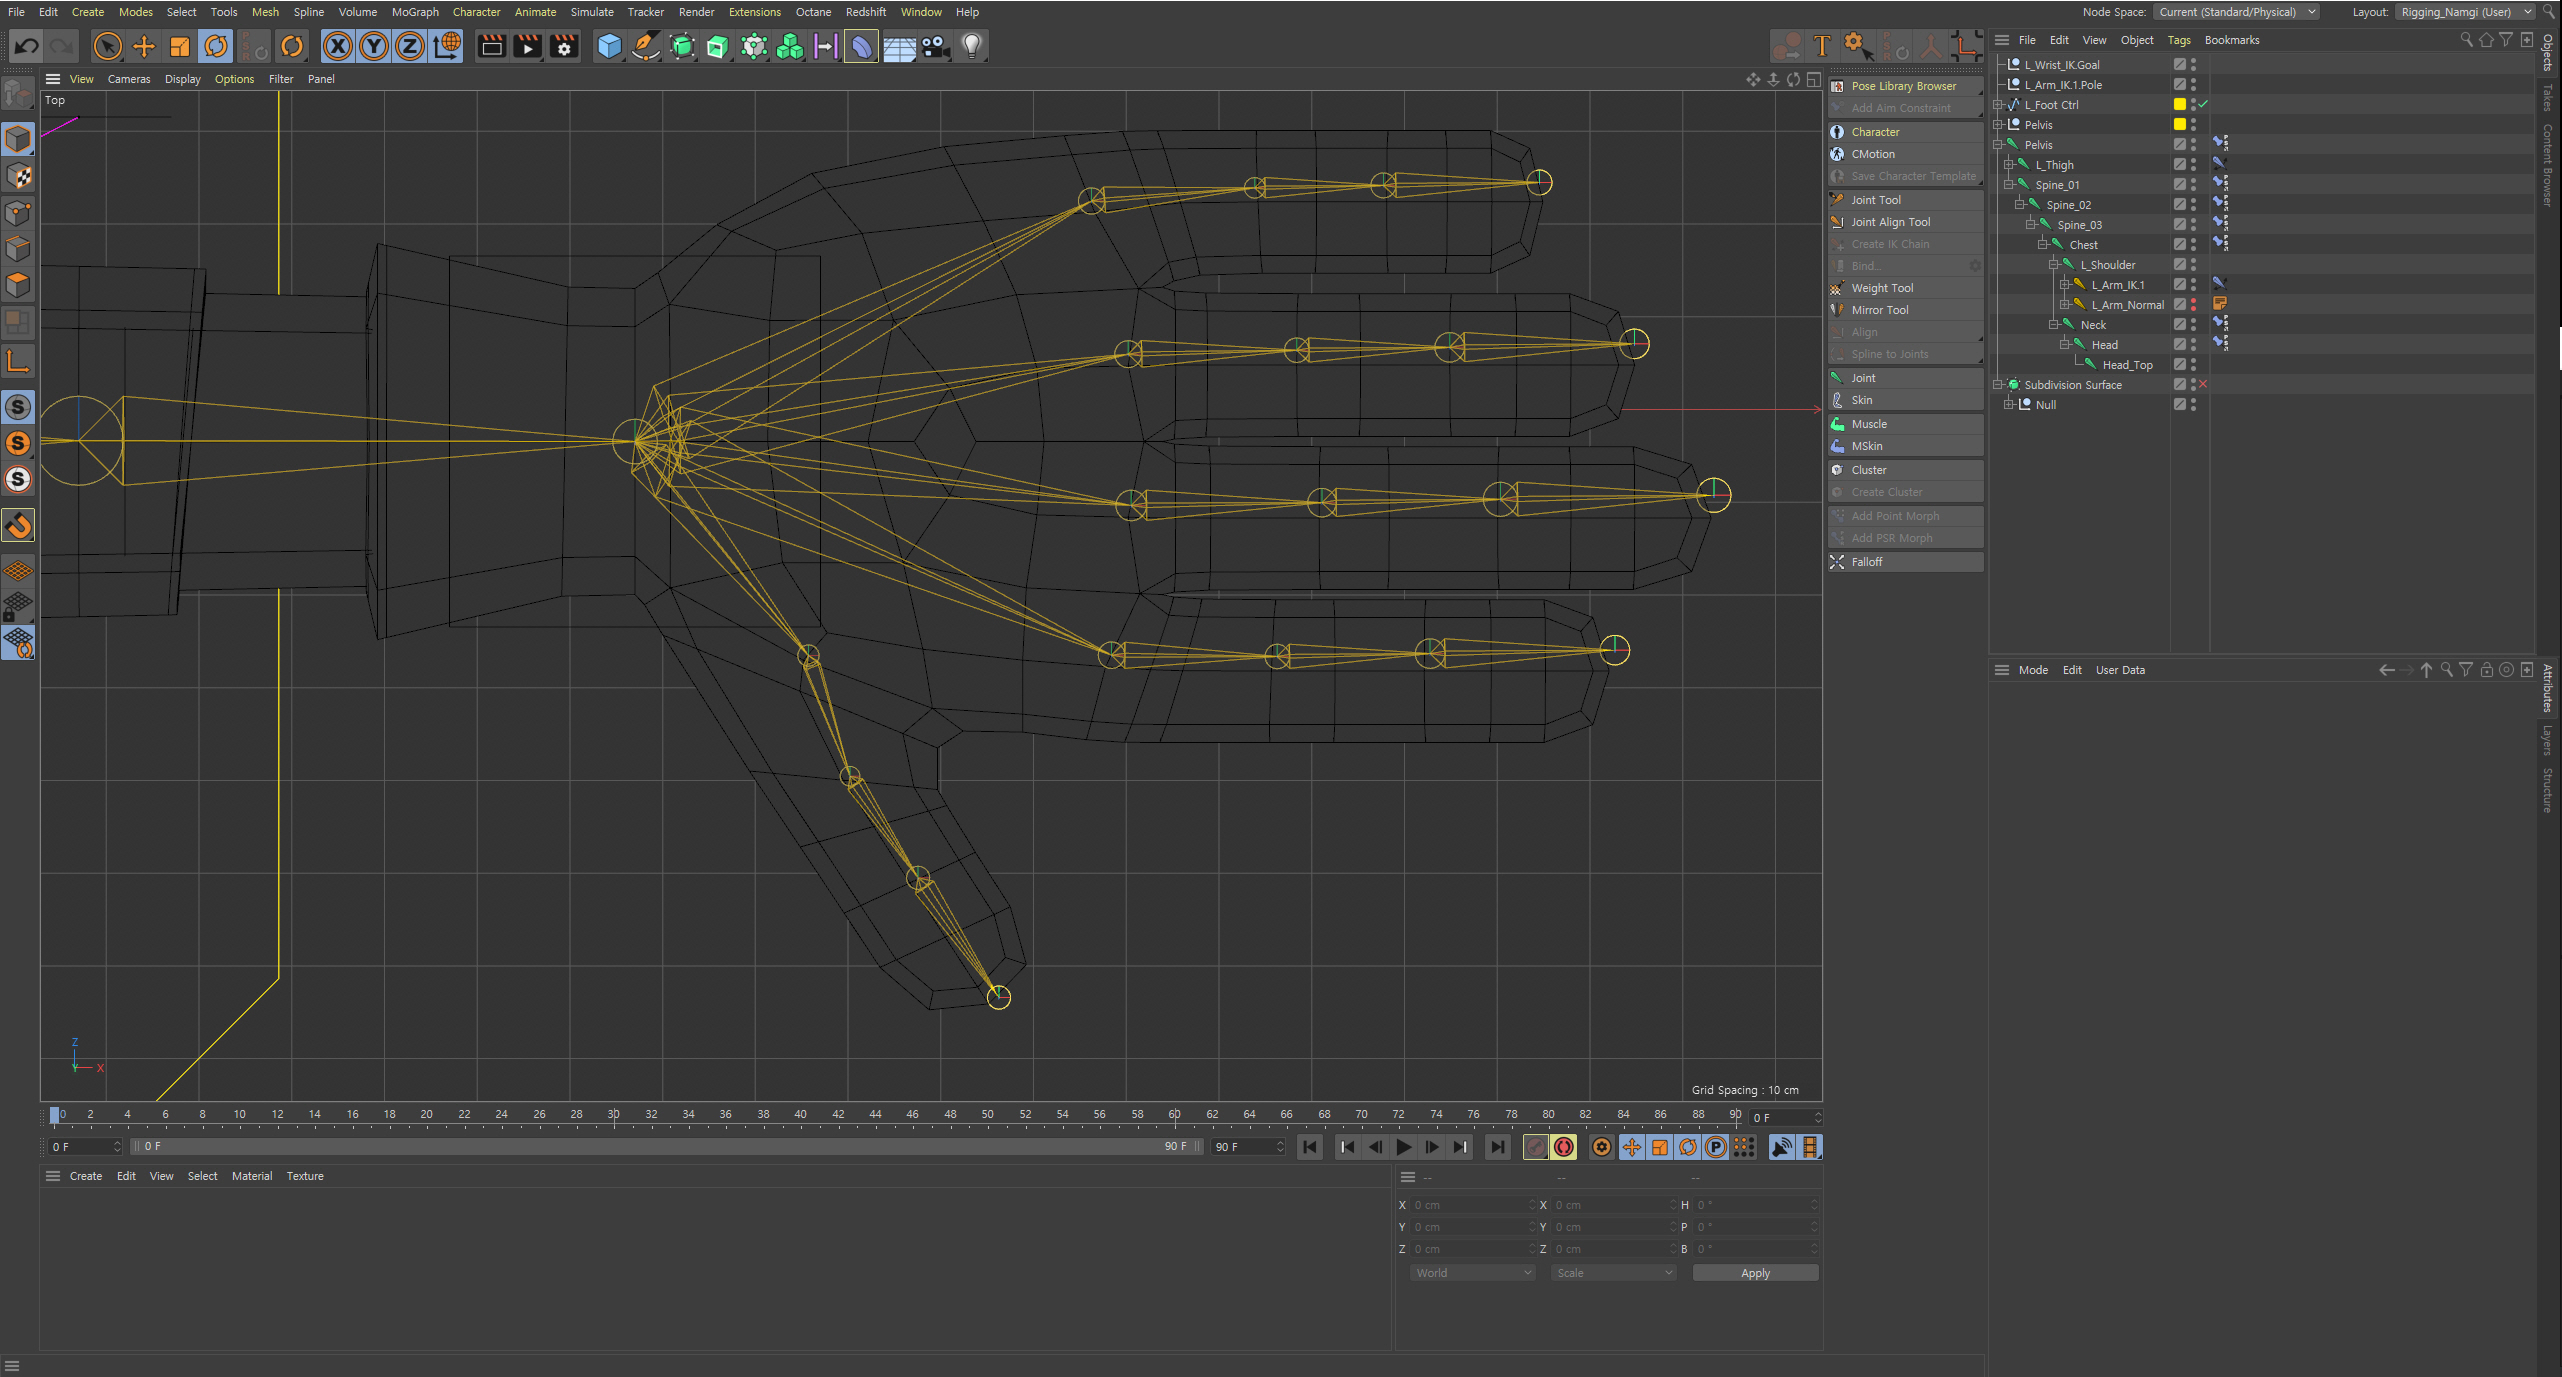Click the Render View icon
This screenshot has height=1377, width=2562.
click(x=491, y=46)
